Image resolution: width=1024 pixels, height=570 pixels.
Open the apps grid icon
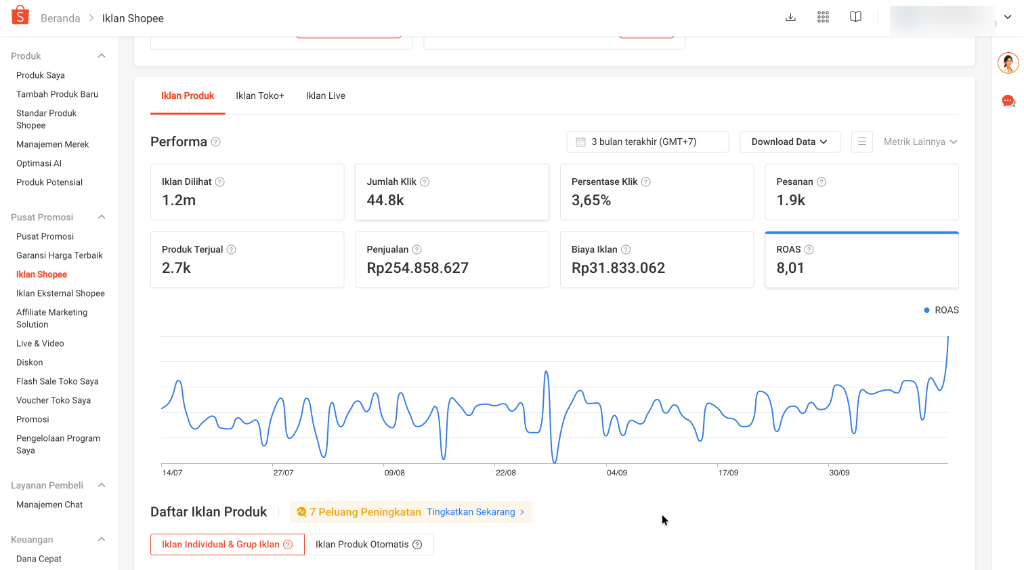(x=823, y=18)
